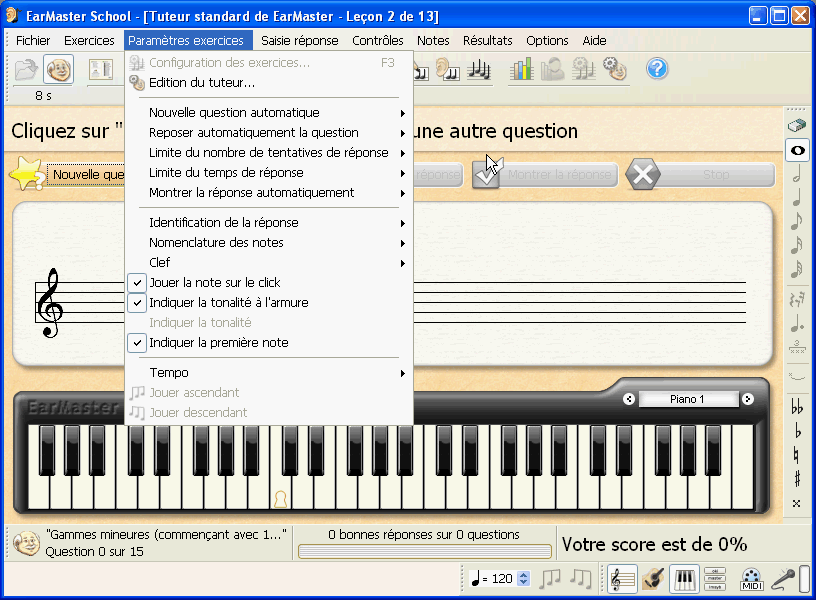Expand Montrer la réponse automatiquement submenu
This screenshot has width=816, height=600.
[x=269, y=193]
